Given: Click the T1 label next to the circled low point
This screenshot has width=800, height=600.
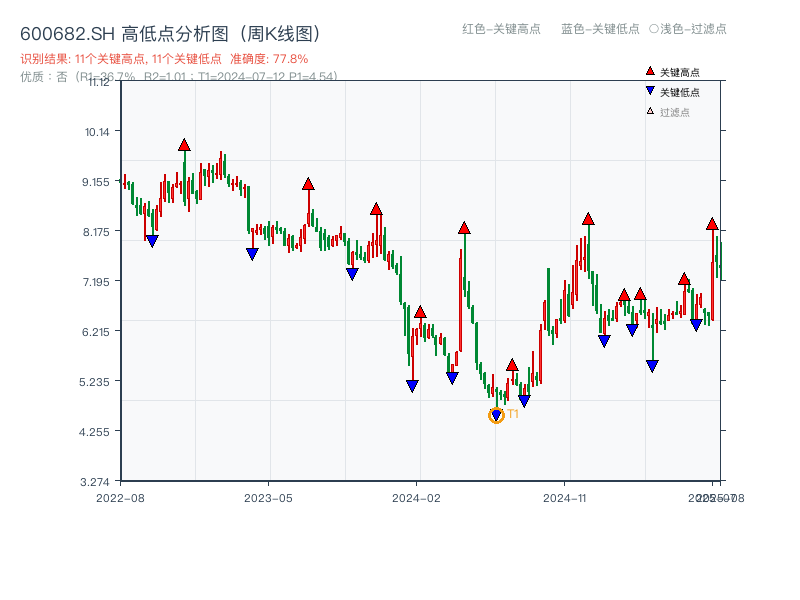Looking at the screenshot, I should coord(513,412).
